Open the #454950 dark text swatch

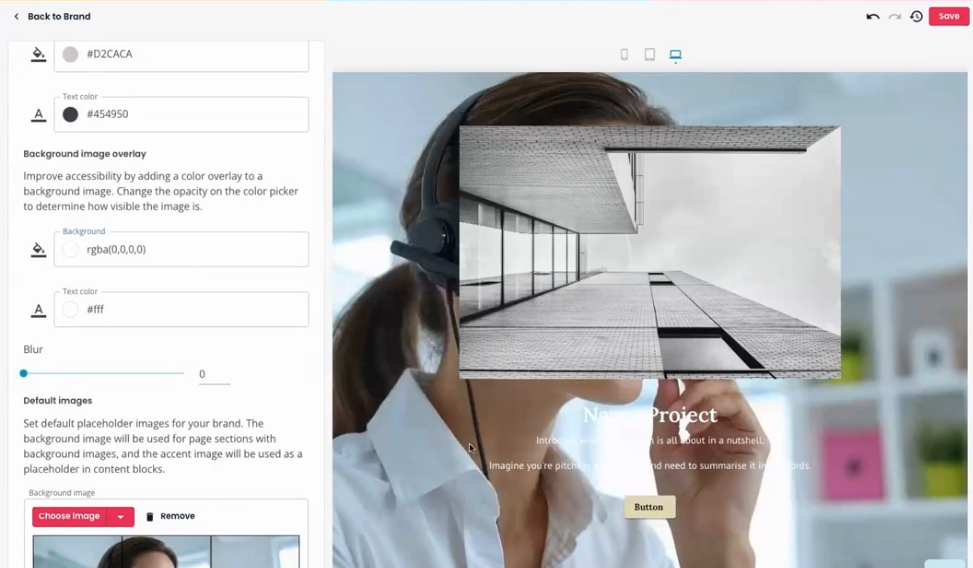(x=71, y=114)
